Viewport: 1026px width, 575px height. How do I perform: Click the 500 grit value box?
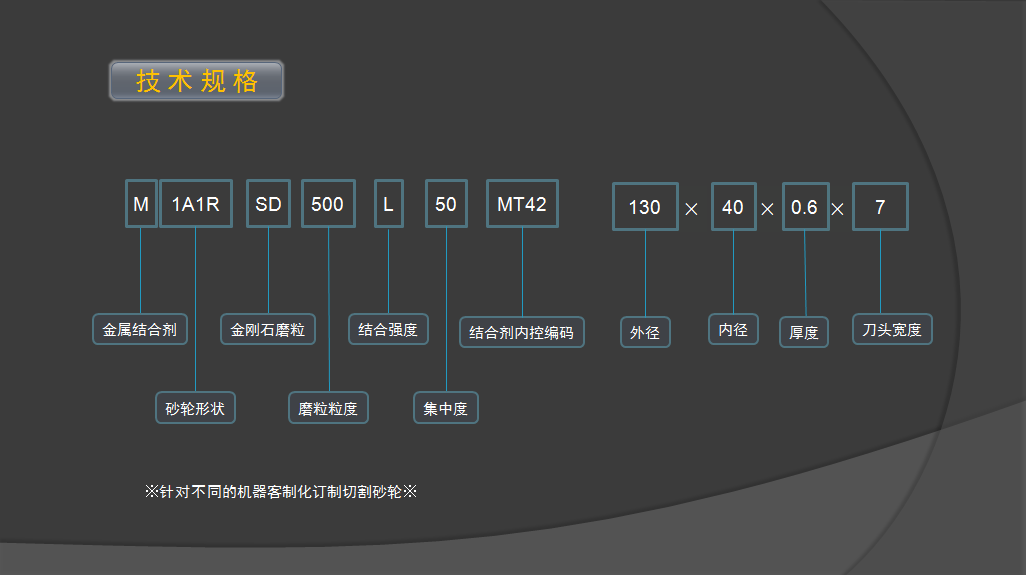pyautogui.click(x=328, y=204)
